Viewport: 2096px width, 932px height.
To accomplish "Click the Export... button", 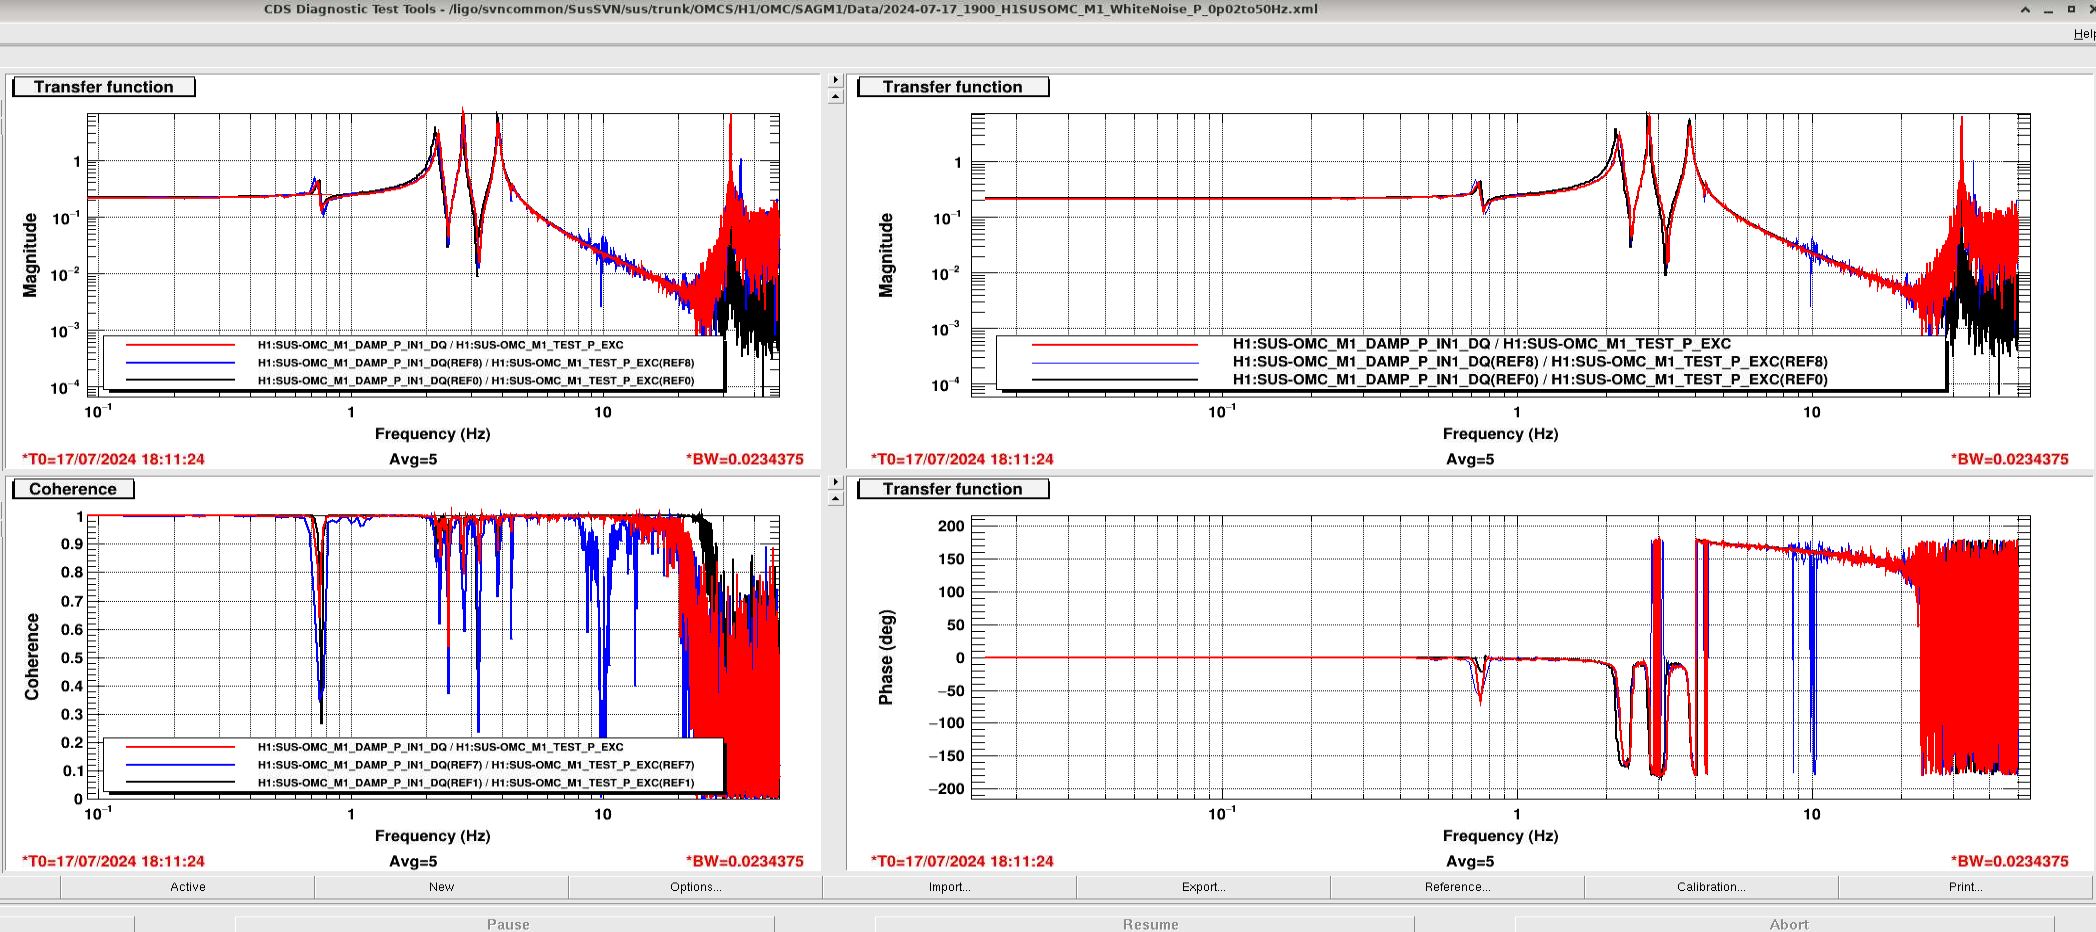I will tap(1204, 887).
